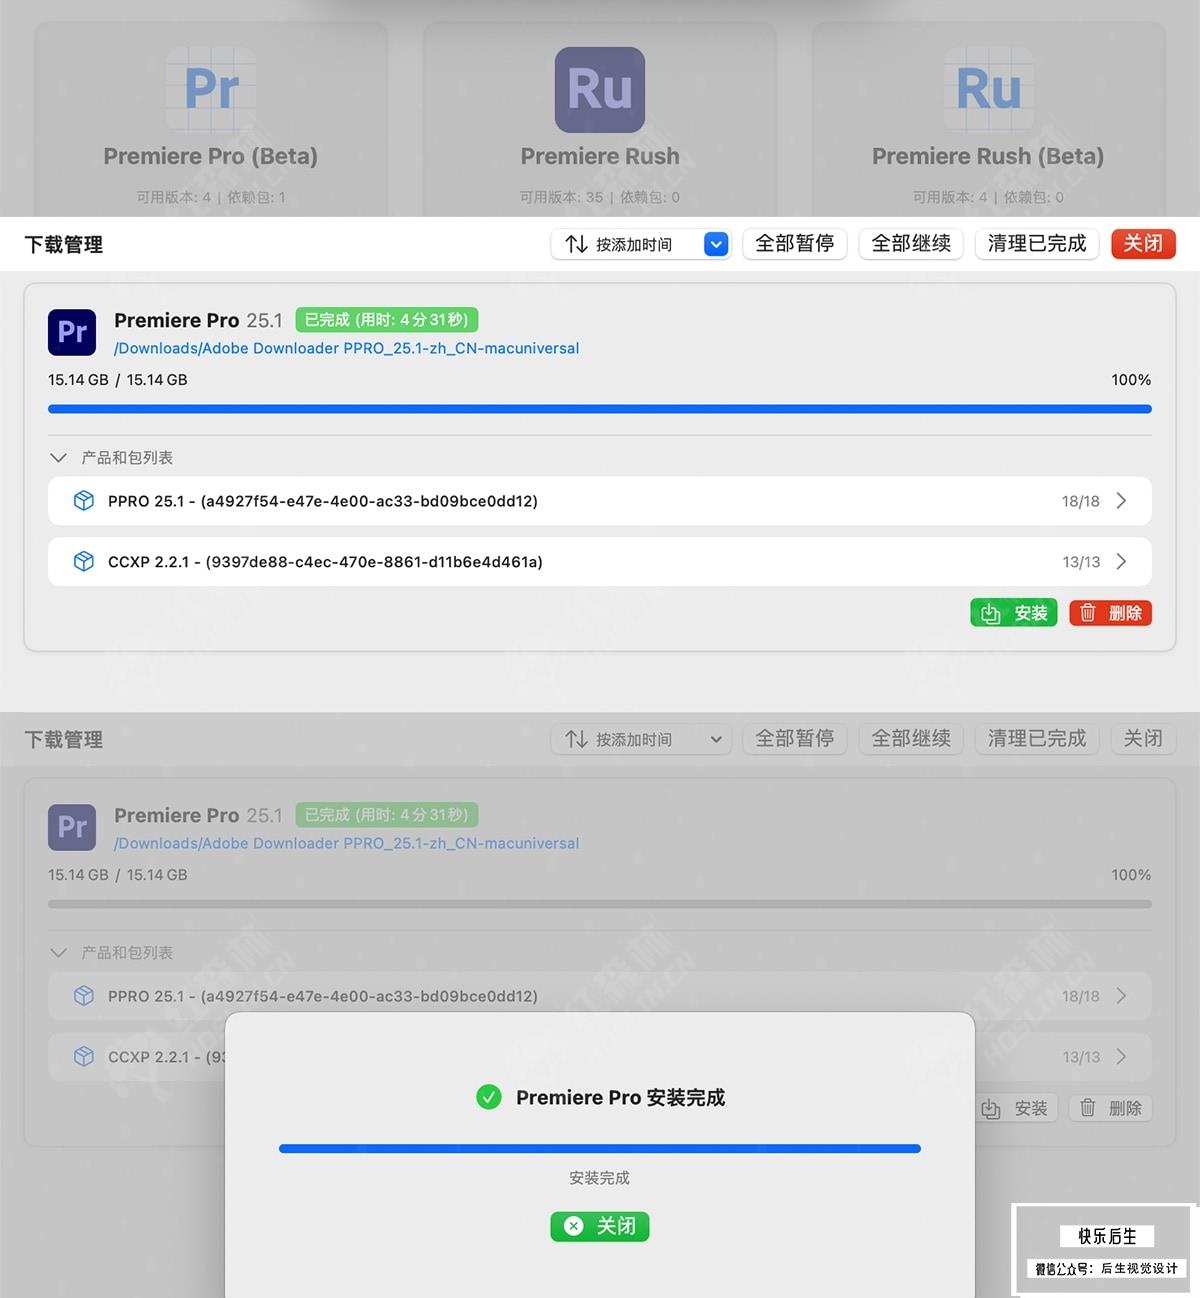Viewport: 1200px width, 1298px height.
Task: Click the active "18/18" count
Action: coord(1081,501)
